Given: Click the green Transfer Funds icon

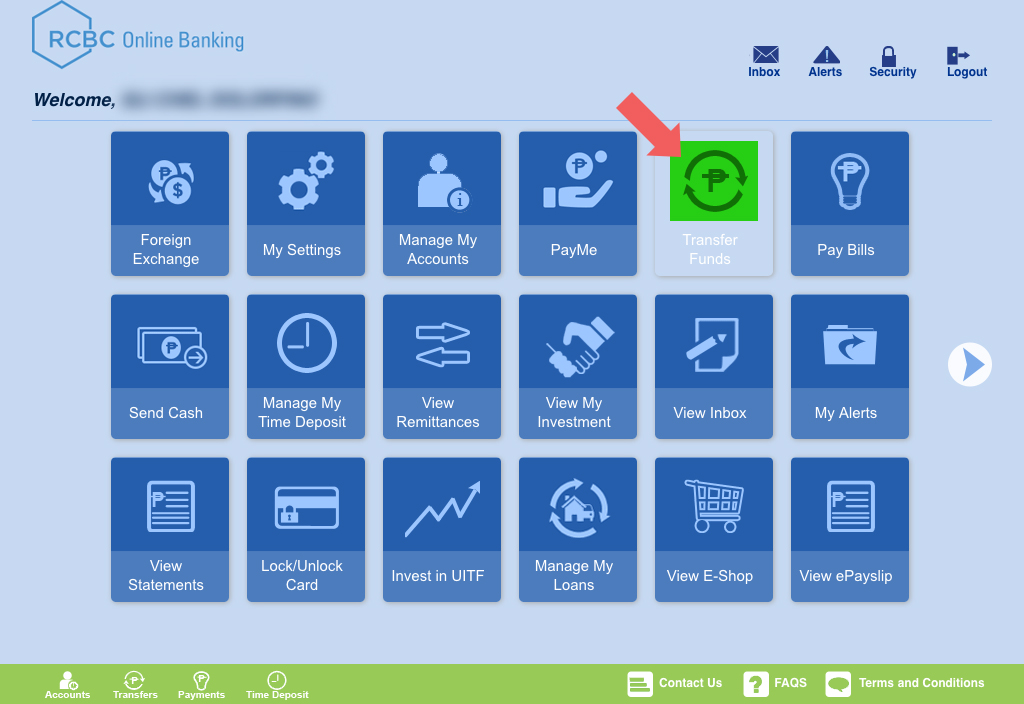Looking at the screenshot, I should pyautogui.click(x=714, y=181).
